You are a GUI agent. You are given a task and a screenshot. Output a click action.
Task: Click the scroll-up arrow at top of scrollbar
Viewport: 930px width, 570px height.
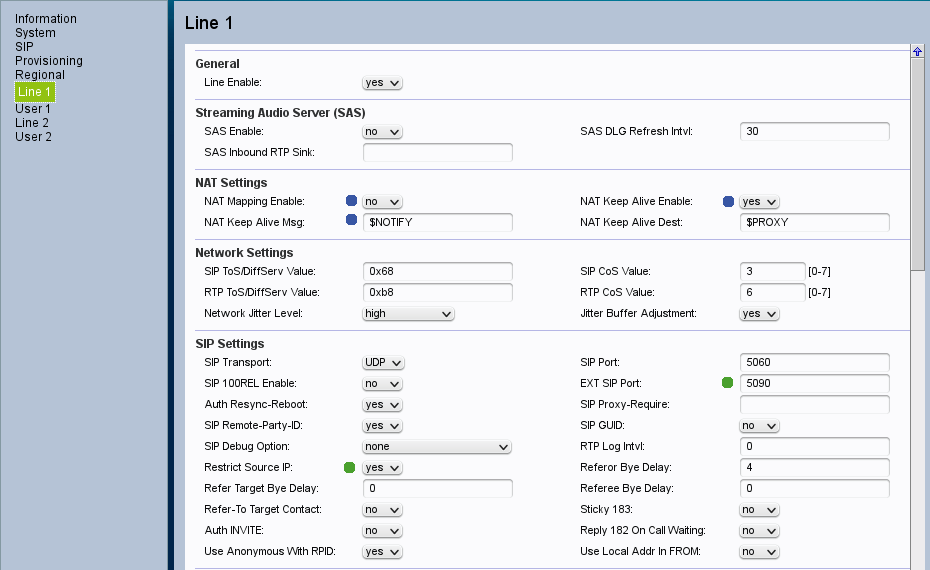click(x=917, y=51)
